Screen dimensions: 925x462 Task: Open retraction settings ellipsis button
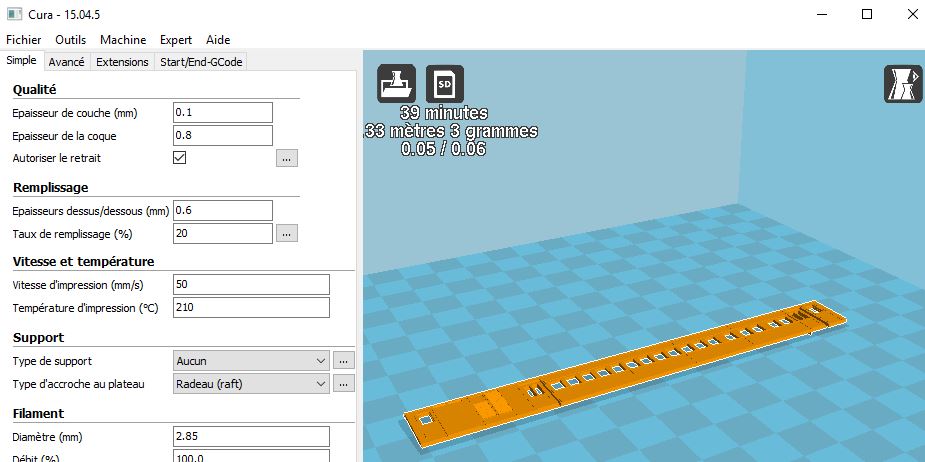287,158
